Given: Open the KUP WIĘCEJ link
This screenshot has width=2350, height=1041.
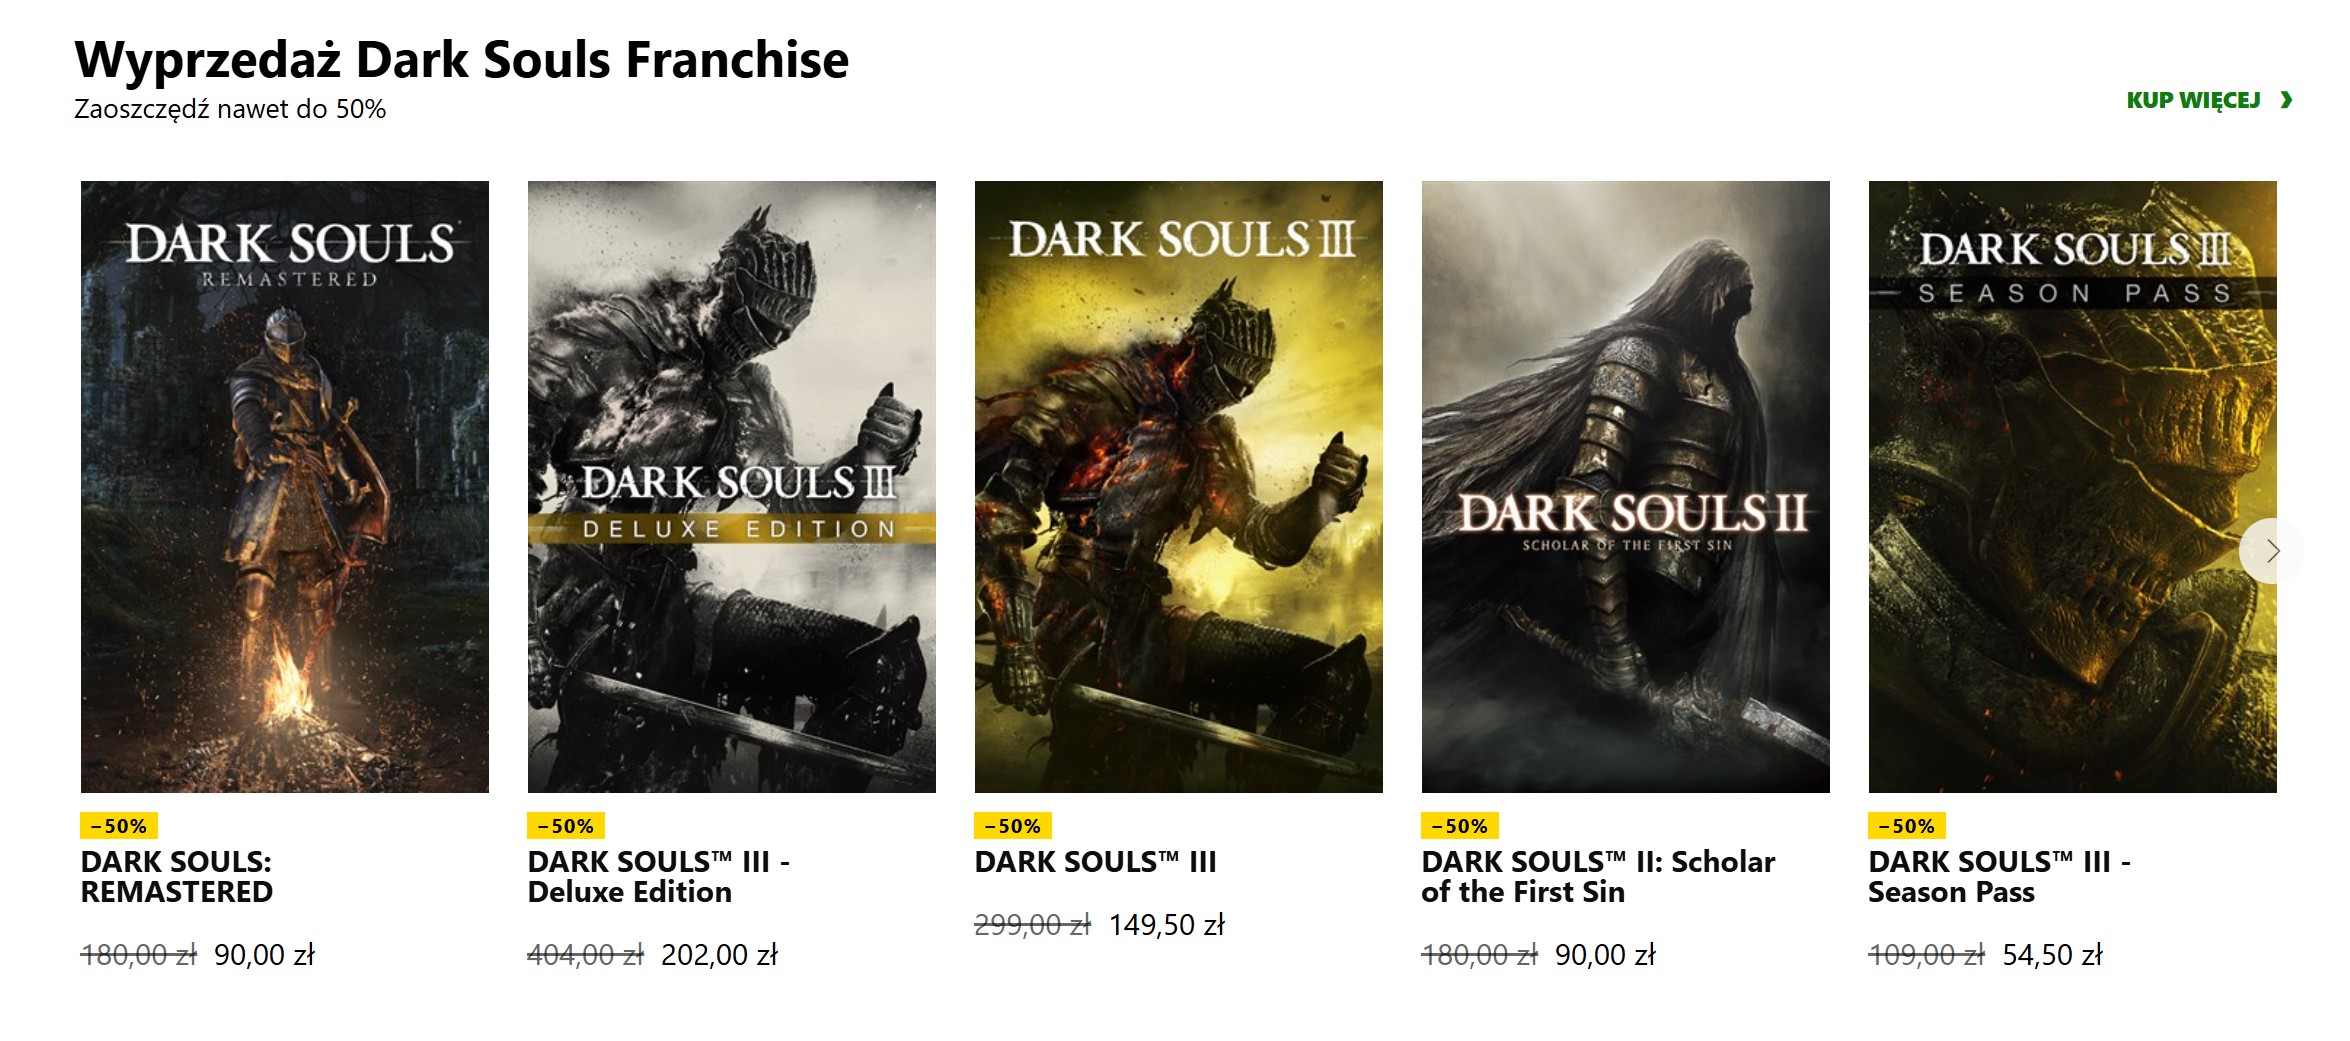Looking at the screenshot, I should pyautogui.click(x=2193, y=100).
